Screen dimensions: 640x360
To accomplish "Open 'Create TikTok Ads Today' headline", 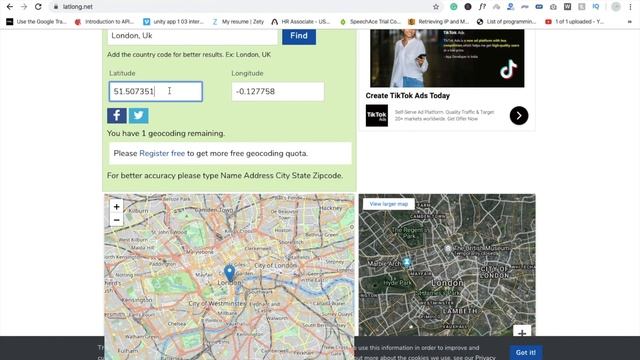I will point(407,96).
